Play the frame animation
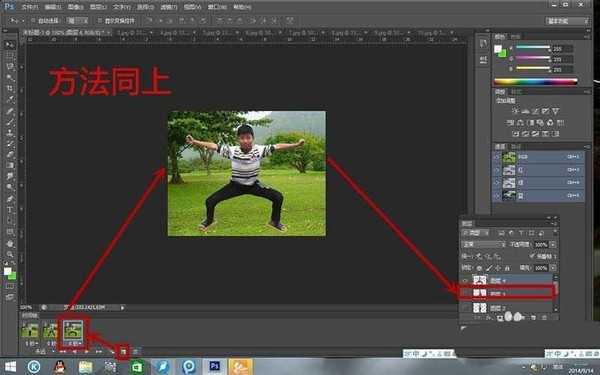The height and width of the screenshot is (375, 600). pos(86,351)
